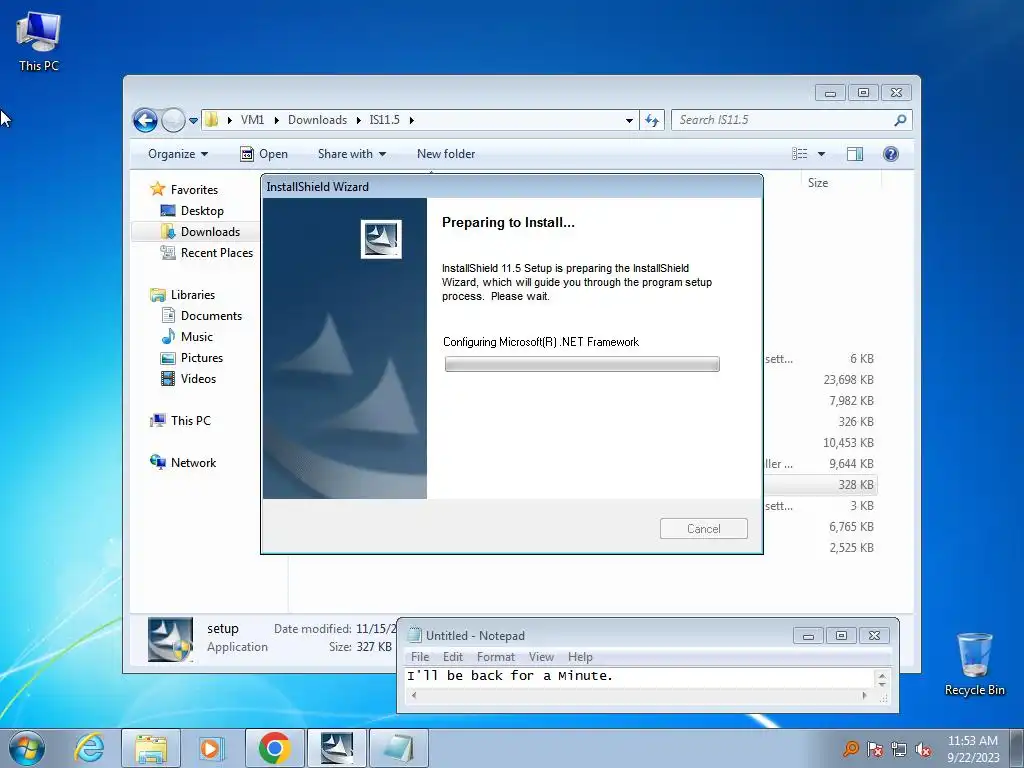Image resolution: width=1024 pixels, height=768 pixels.
Task: Click the muted volume tray icon
Action: coord(922,749)
